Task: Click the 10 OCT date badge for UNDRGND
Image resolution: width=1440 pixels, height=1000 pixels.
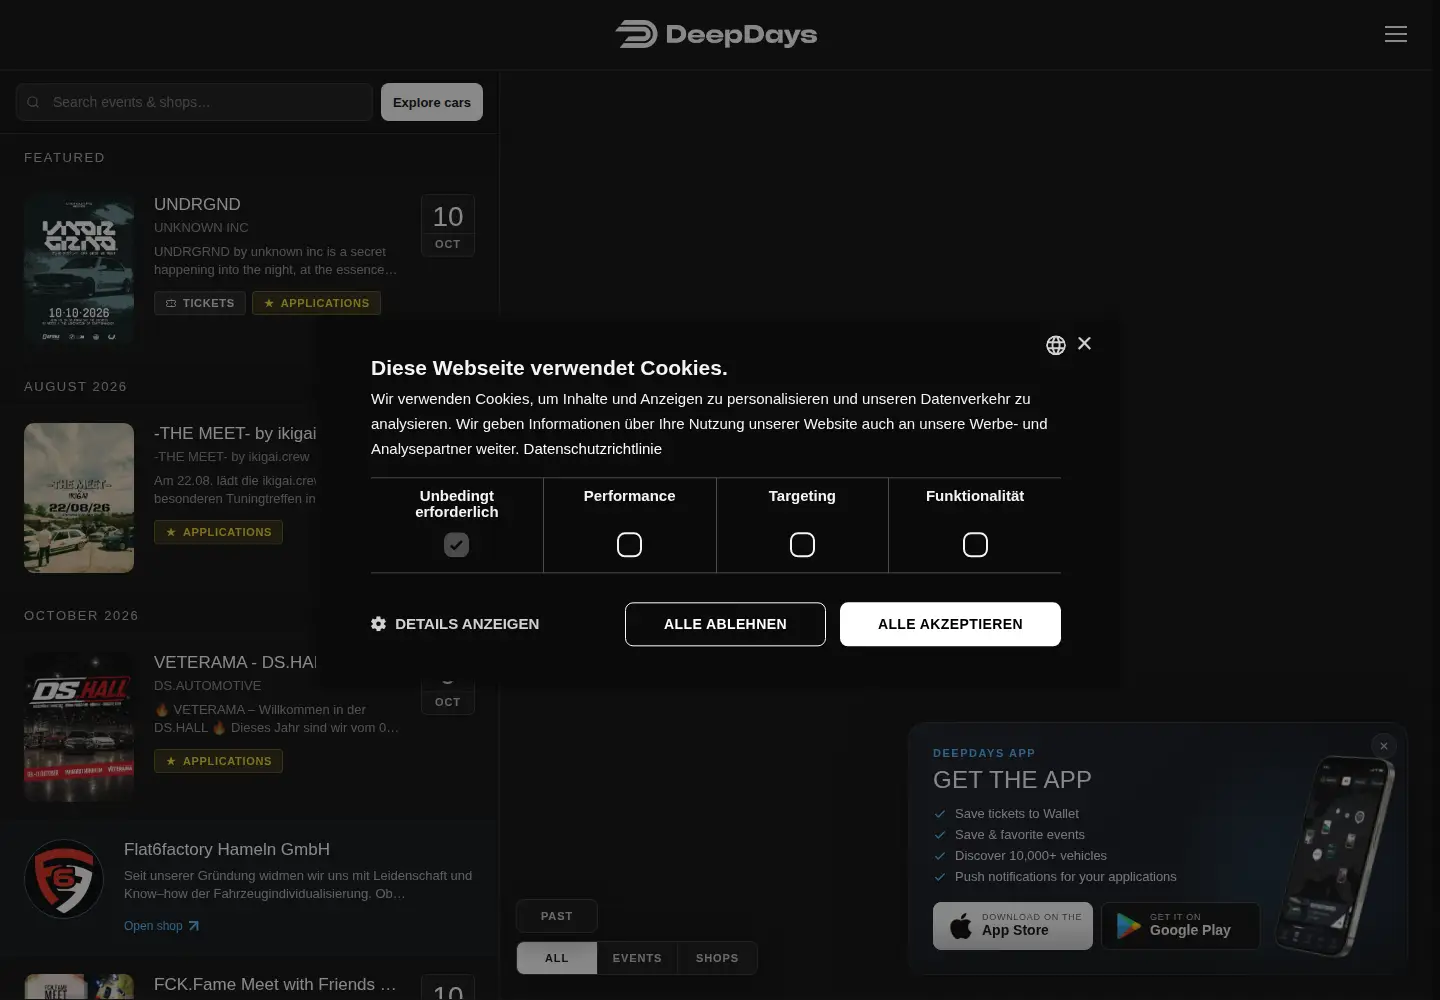Action: click(448, 226)
